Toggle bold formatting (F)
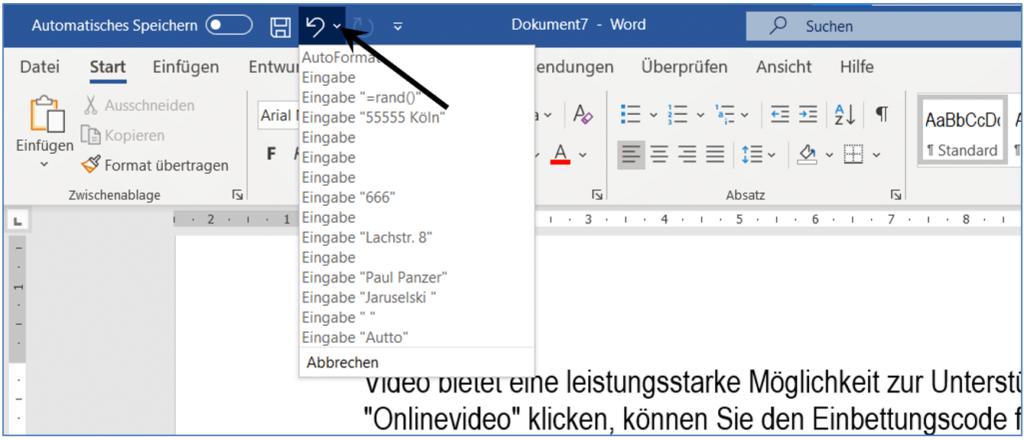 tap(271, 154)
